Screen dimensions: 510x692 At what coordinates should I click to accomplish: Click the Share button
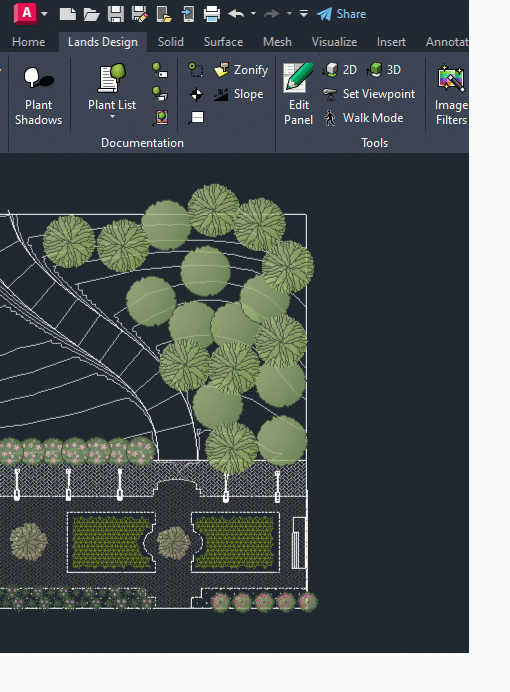341,14
